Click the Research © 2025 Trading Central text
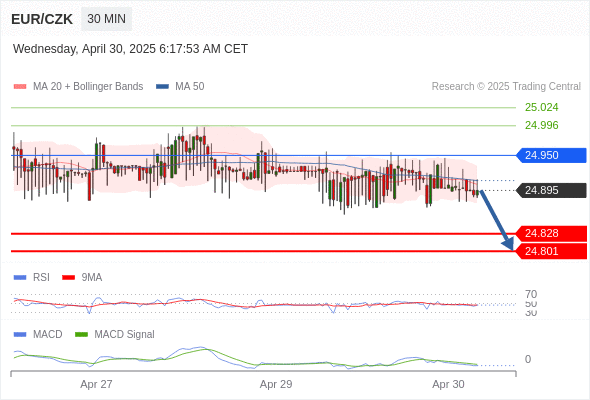The height and width of the screenshot is (400, 590). 506,87
